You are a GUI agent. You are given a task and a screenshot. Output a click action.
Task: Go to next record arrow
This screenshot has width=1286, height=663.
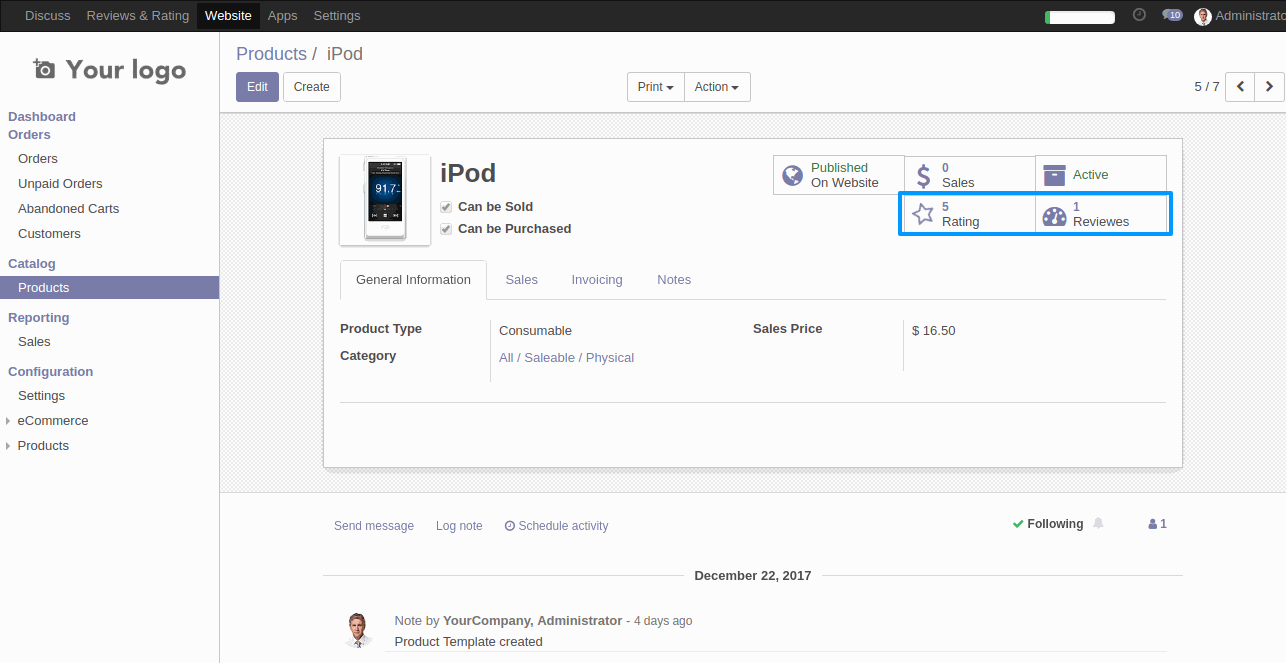point(1270,87)
